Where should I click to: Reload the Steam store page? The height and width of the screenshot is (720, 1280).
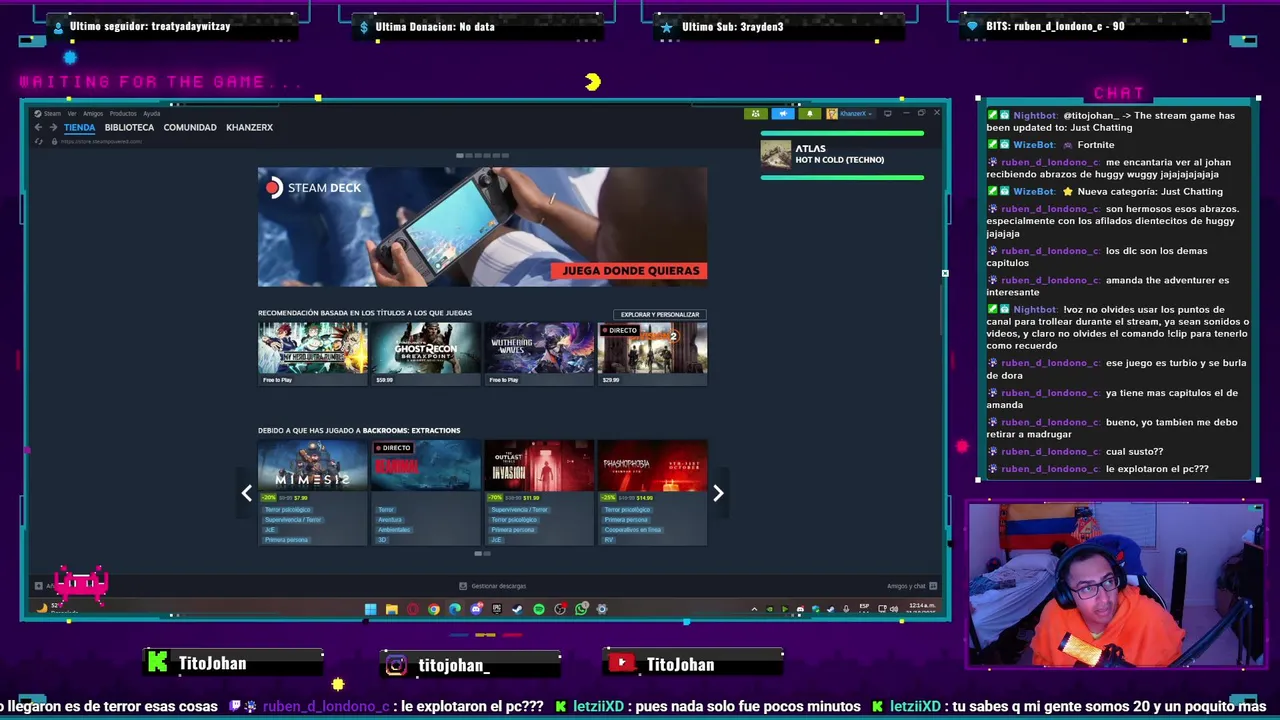pyautogui.click(x=39, y=141)
